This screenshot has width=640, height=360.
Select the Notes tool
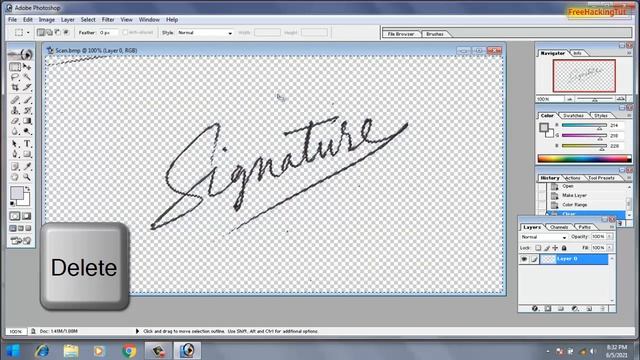click(x=15, y=167)
